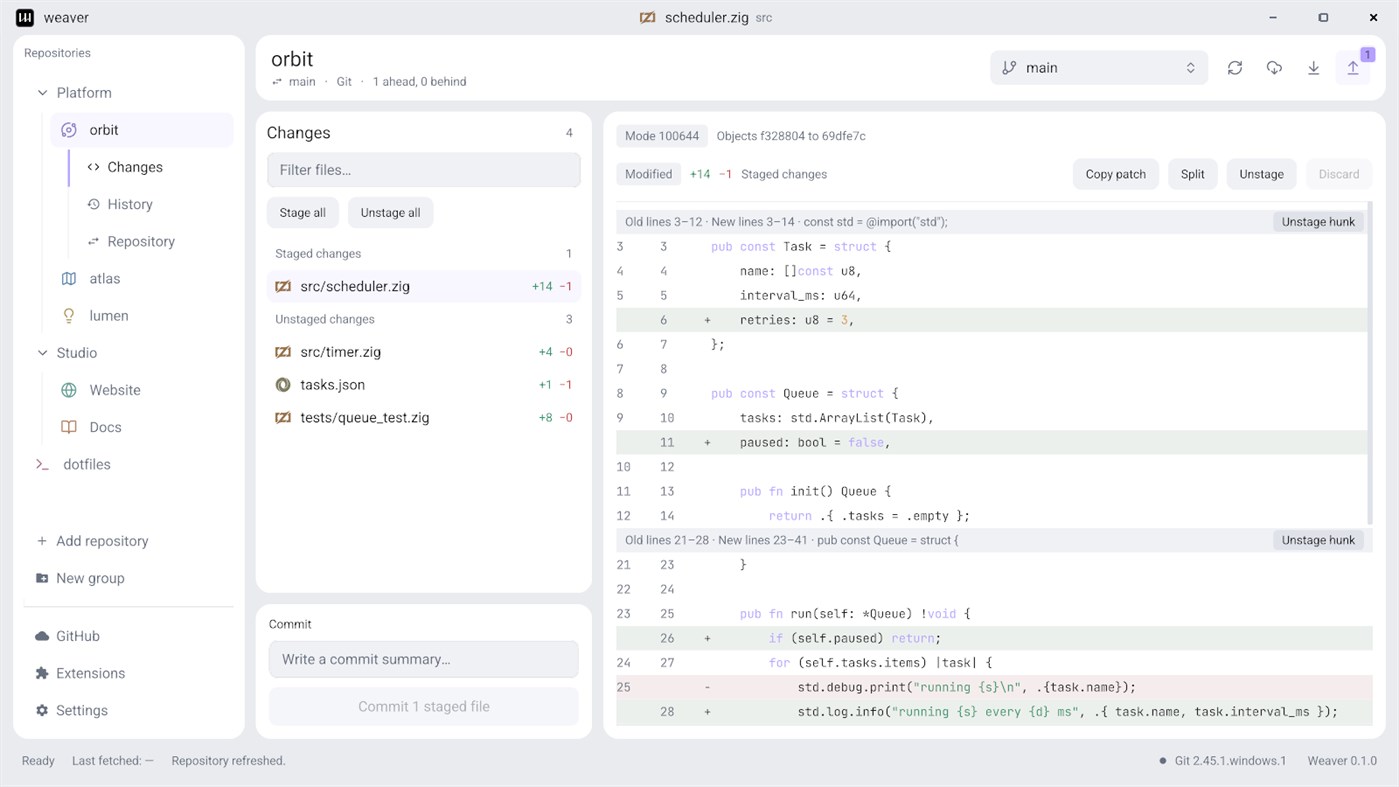Click the New group folder icon
This screenshot has height=787, width=1399.
42,578
